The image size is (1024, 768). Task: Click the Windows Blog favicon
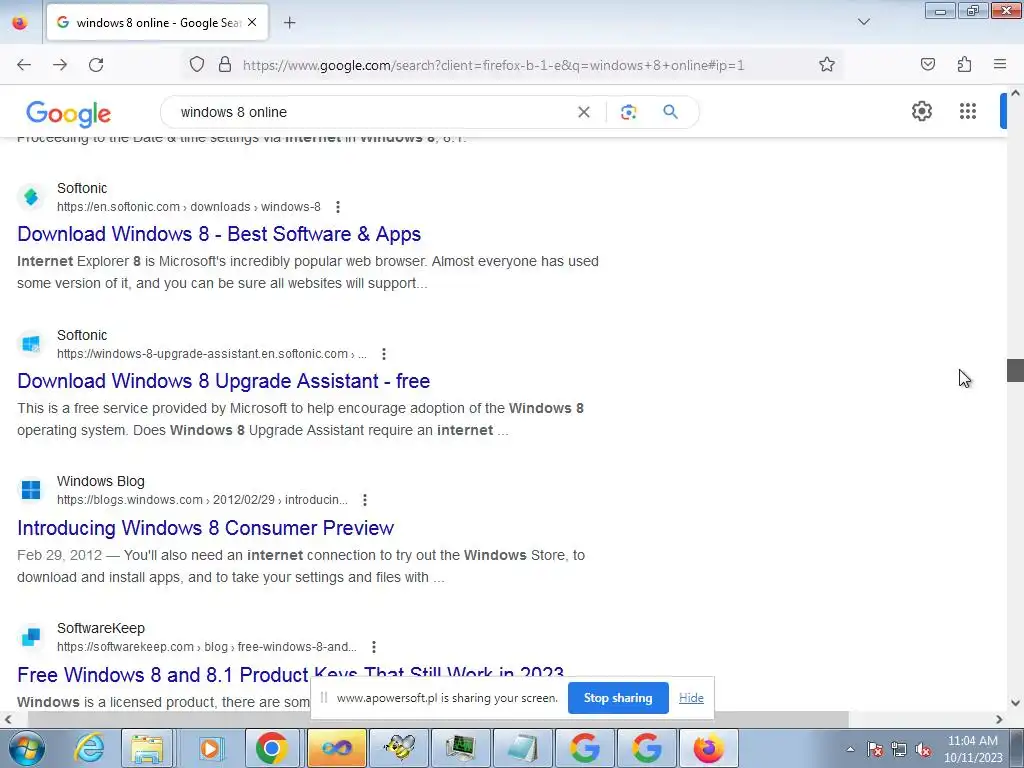(31, 490)
